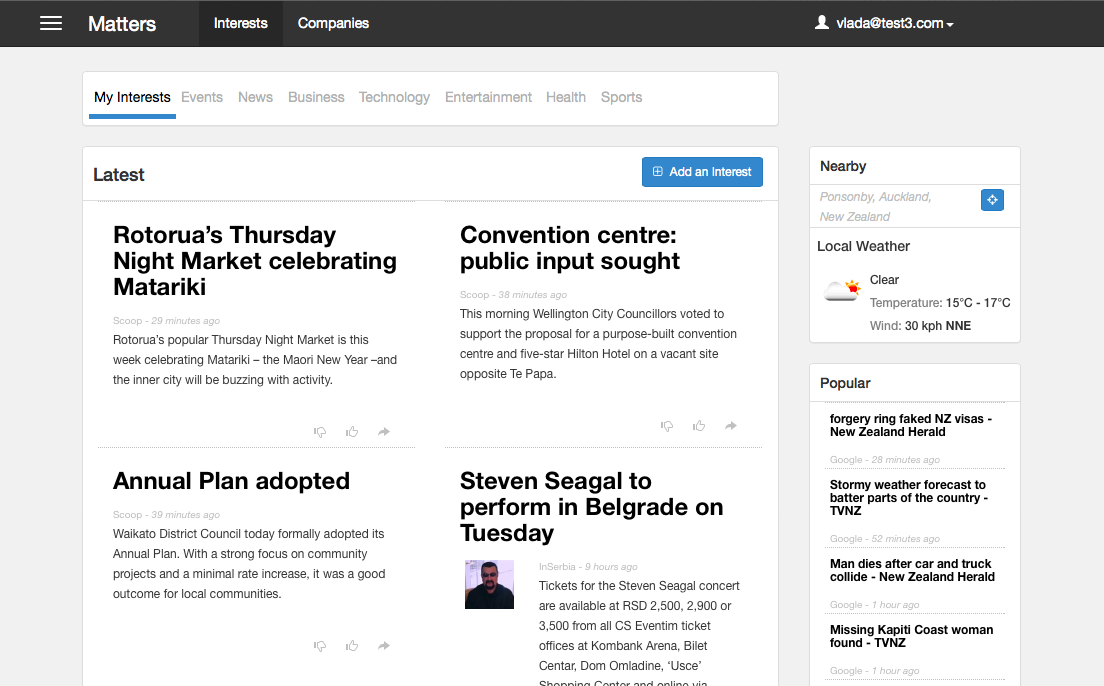Share the Convention centre article

tap(731, 426)
